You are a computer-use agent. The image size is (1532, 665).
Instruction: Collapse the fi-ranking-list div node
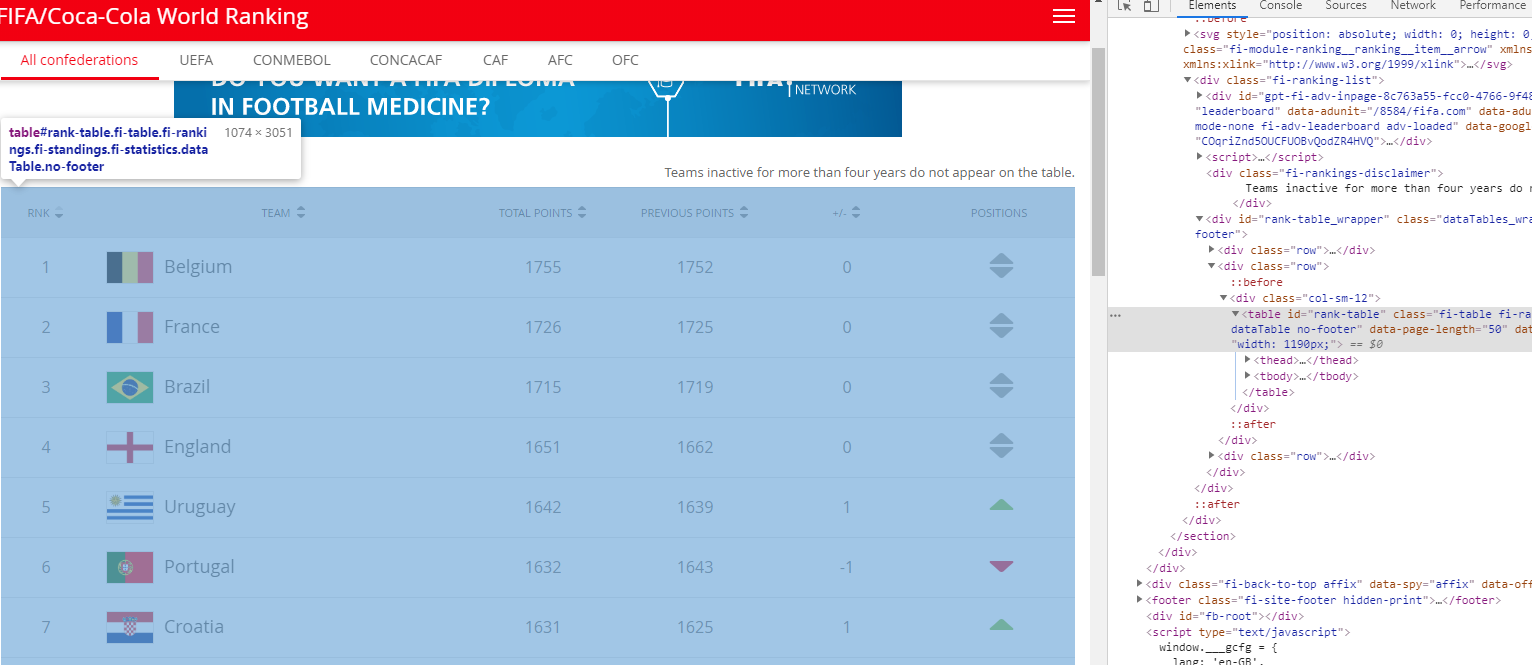click(x=1188, y=79)
